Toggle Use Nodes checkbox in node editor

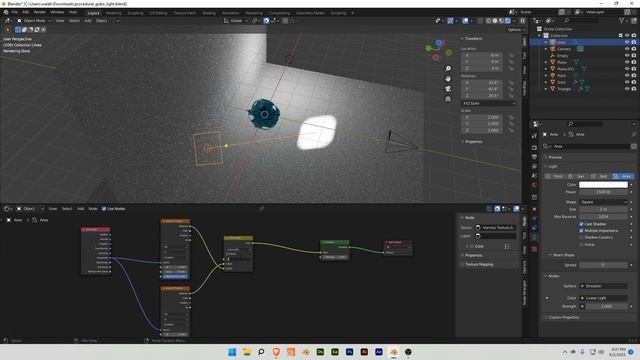coord(104,209)
